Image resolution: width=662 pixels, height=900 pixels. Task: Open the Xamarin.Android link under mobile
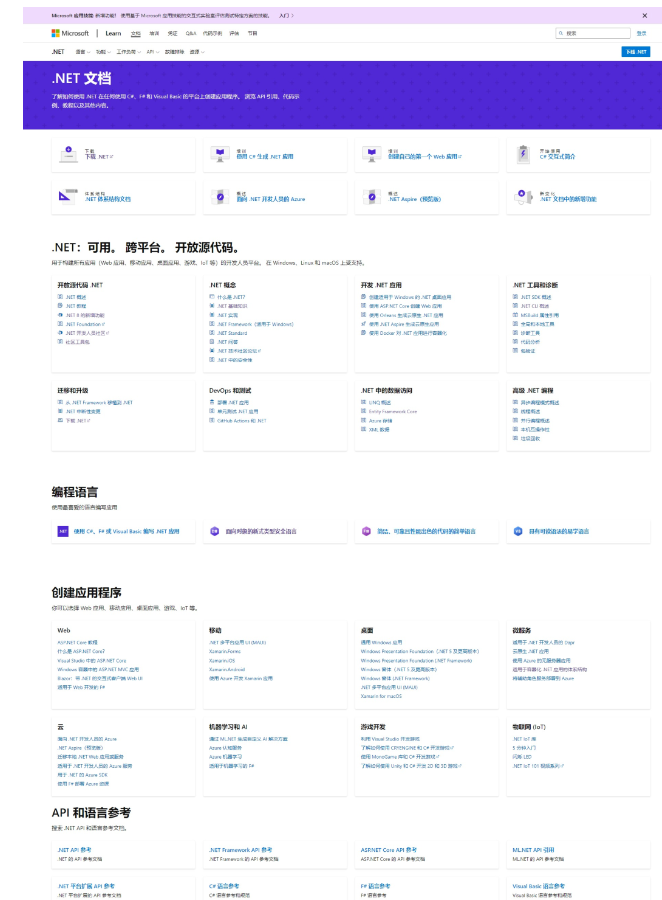pos(227,669)
